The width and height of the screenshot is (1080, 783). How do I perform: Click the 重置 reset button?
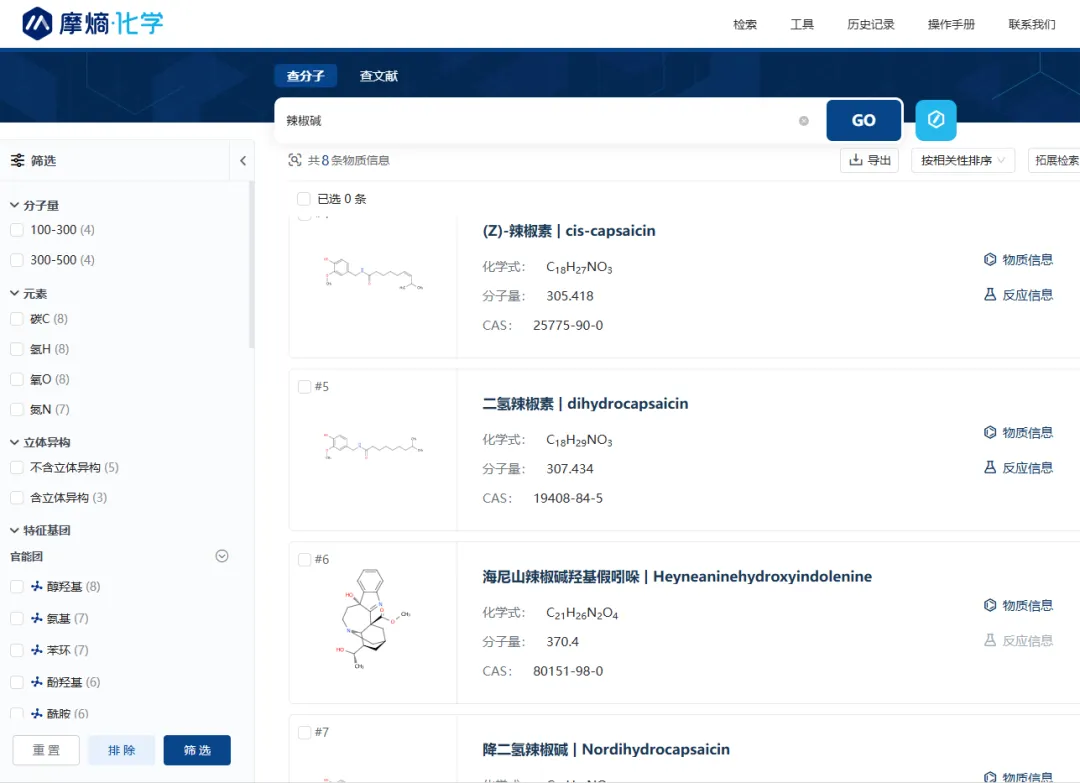(46, 750)
